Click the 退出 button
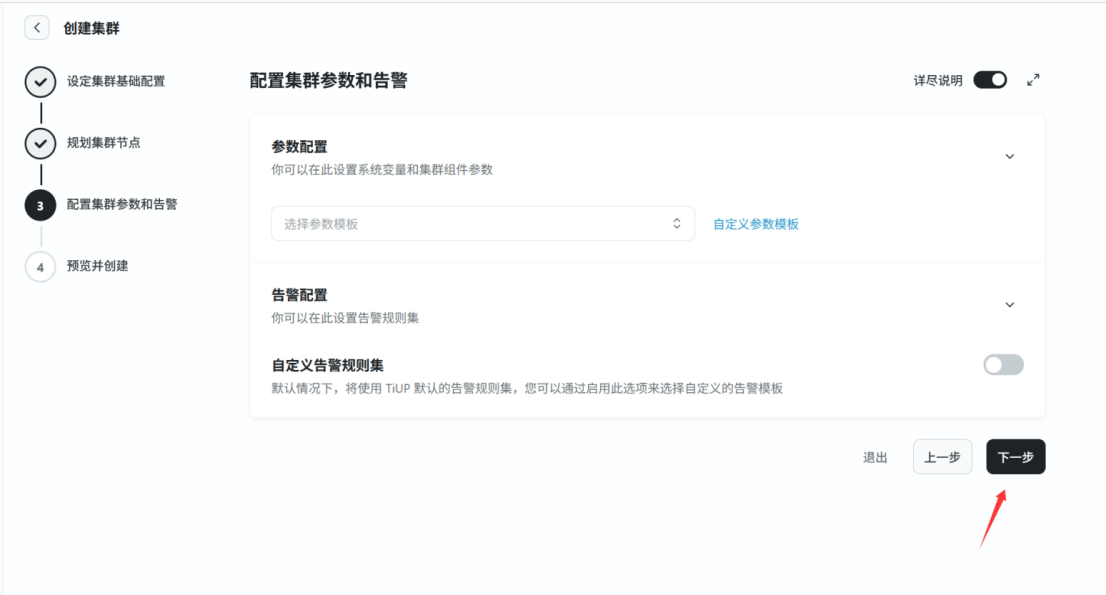1106x595 pixels. click(875, 457)
